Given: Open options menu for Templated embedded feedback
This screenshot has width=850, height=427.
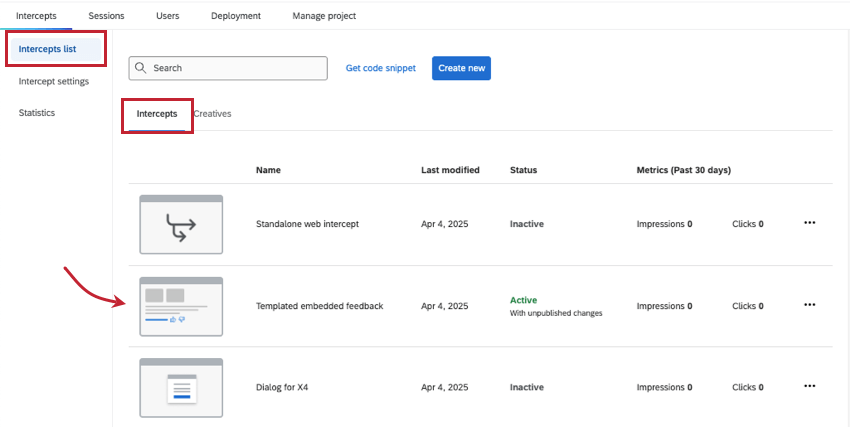Looking at the screenshot, I should coord(809,305).
